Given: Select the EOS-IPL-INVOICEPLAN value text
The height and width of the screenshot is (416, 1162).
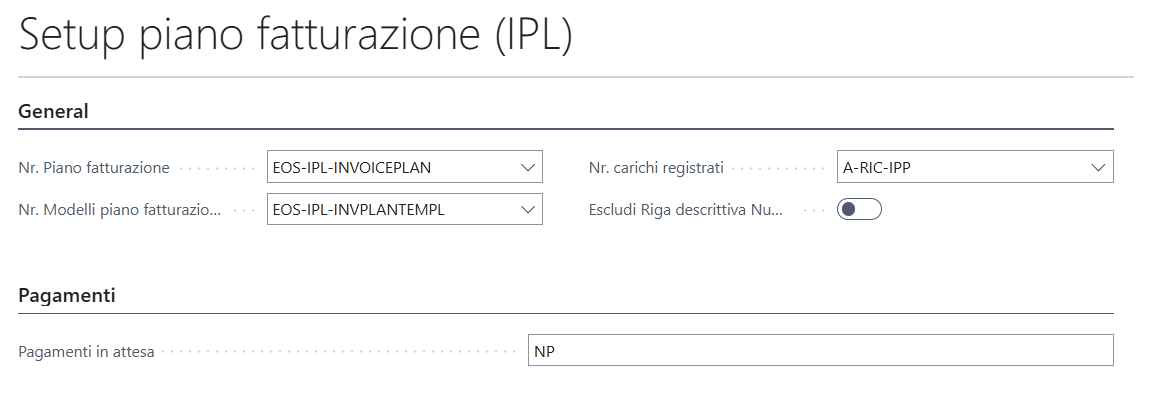Looking at the screenshot, I should [x=352, y=168].
